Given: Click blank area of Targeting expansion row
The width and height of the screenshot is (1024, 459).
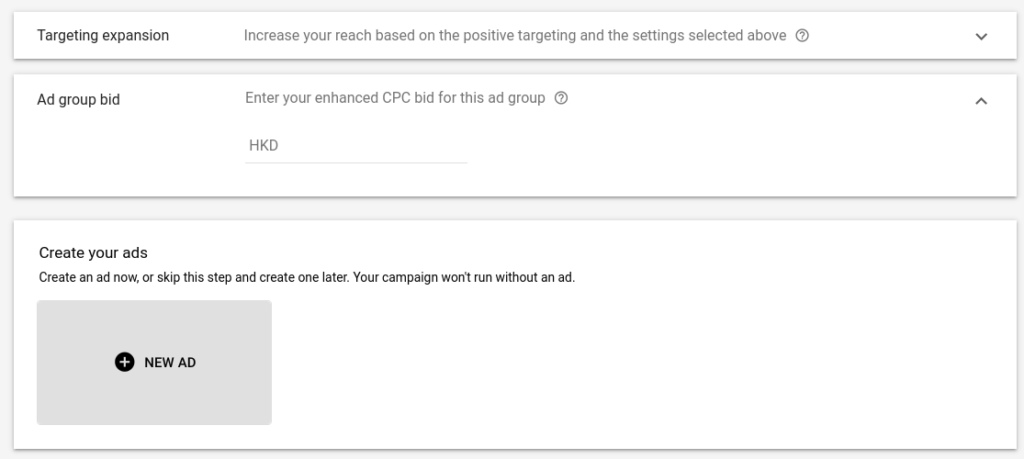Looking at the screenshot, I should point(888,36).
